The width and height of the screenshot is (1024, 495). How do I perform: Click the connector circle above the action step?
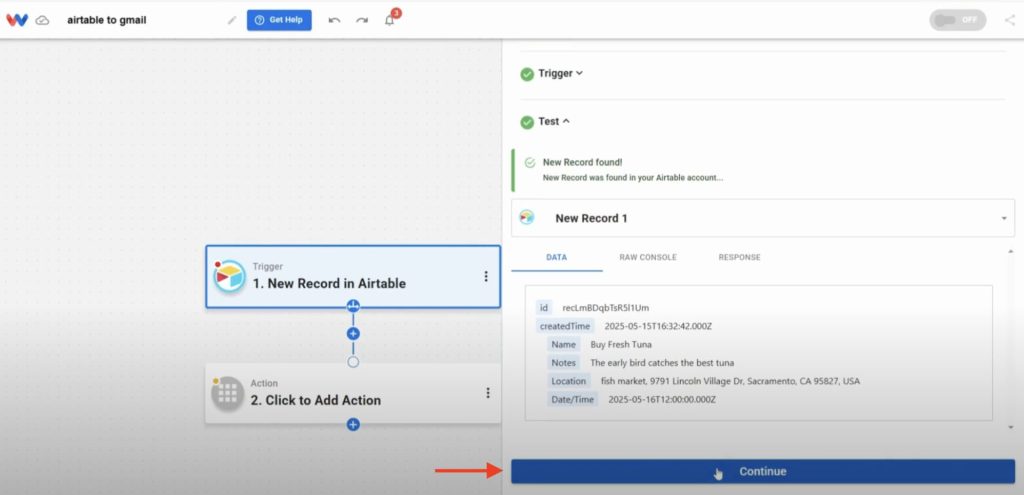click(x=353, y=362)
